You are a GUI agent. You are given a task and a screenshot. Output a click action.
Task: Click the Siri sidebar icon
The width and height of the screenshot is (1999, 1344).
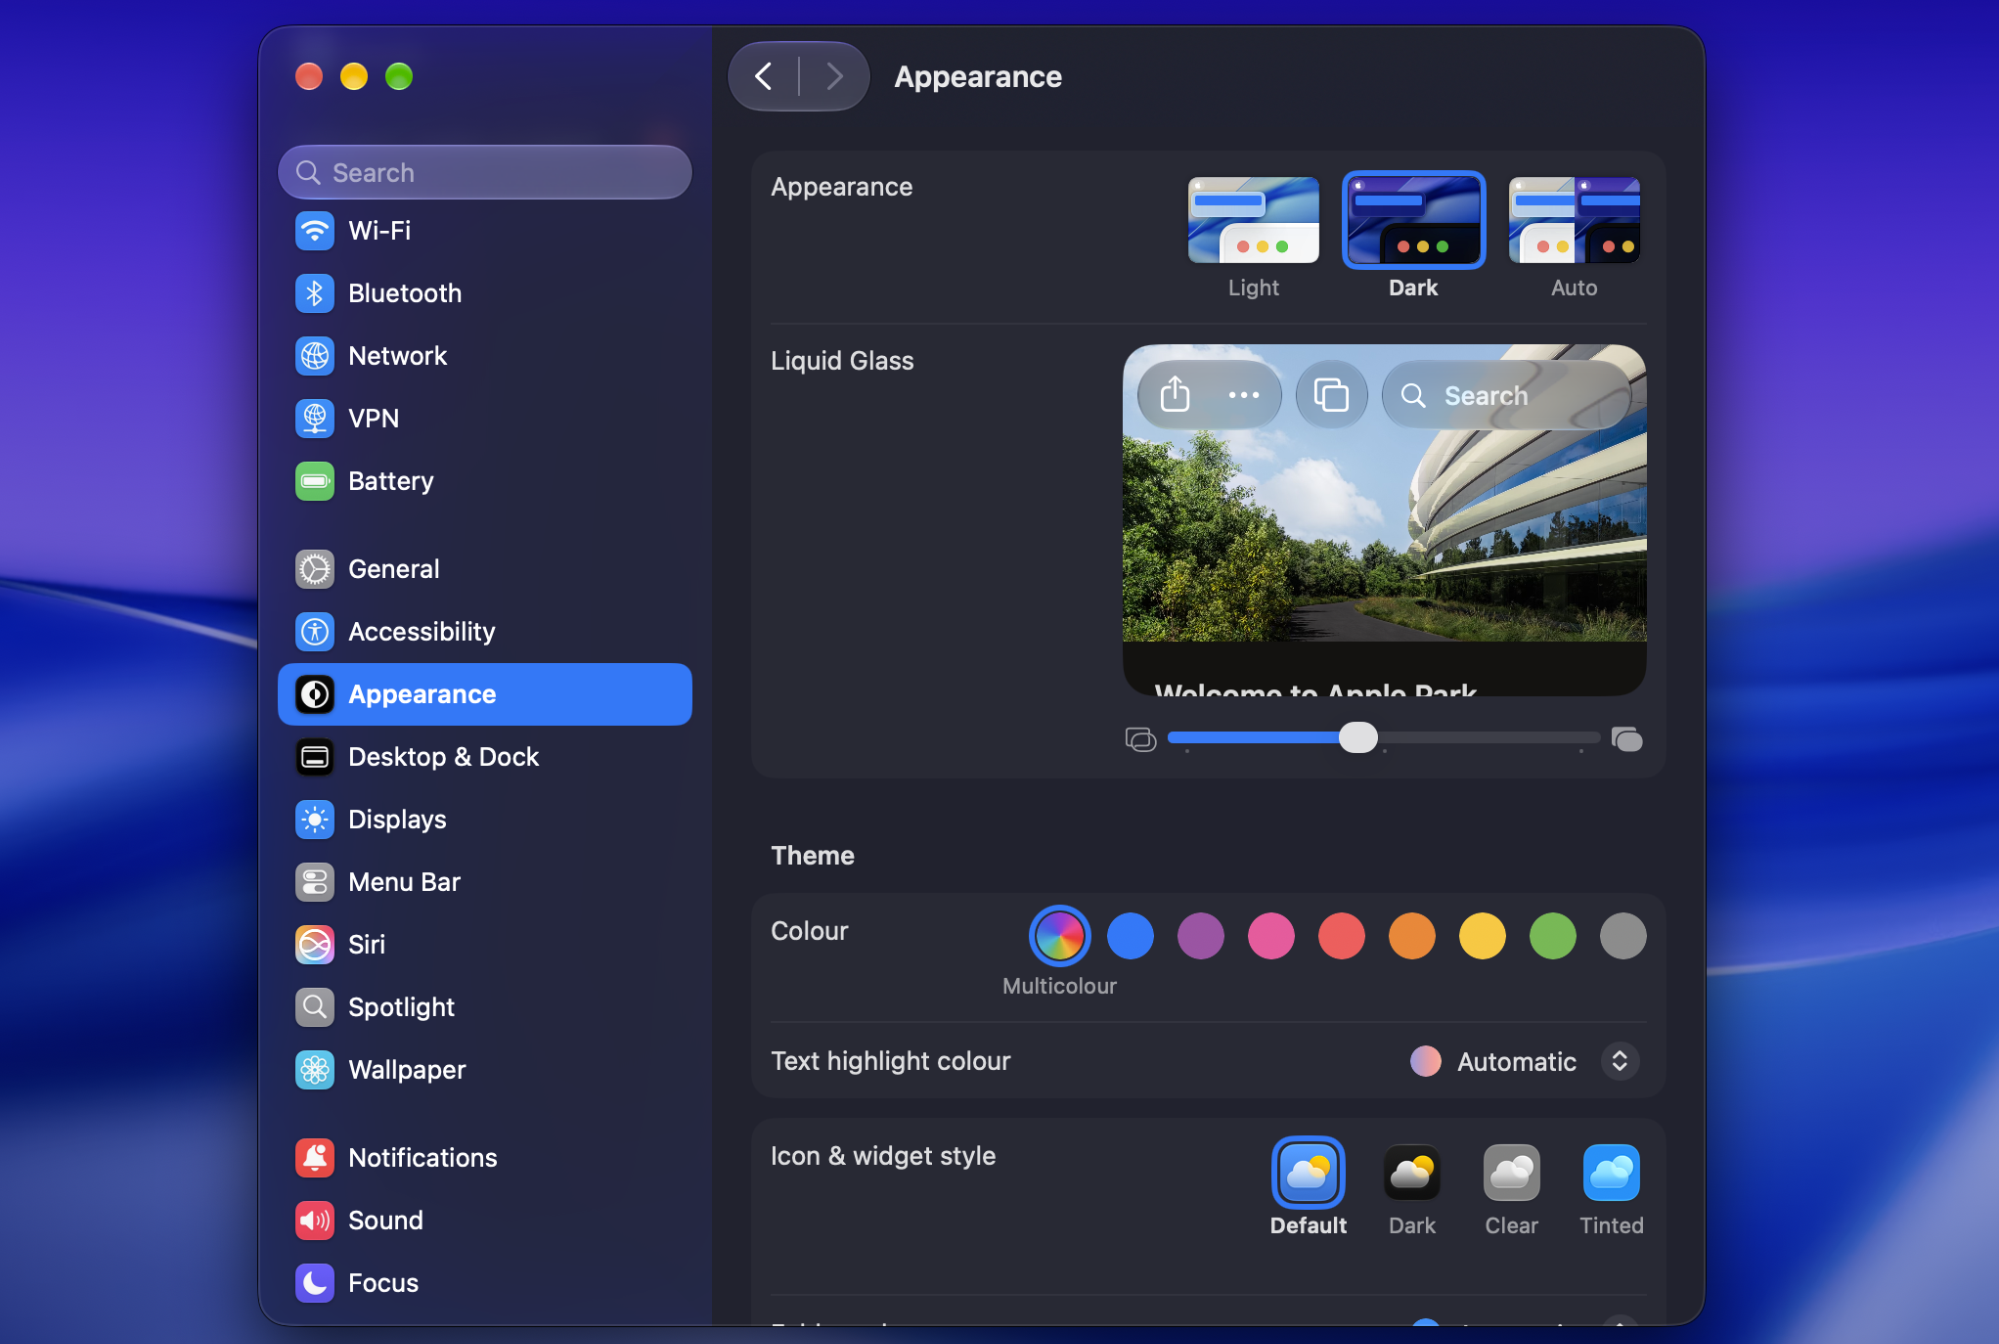pos(315,945)
